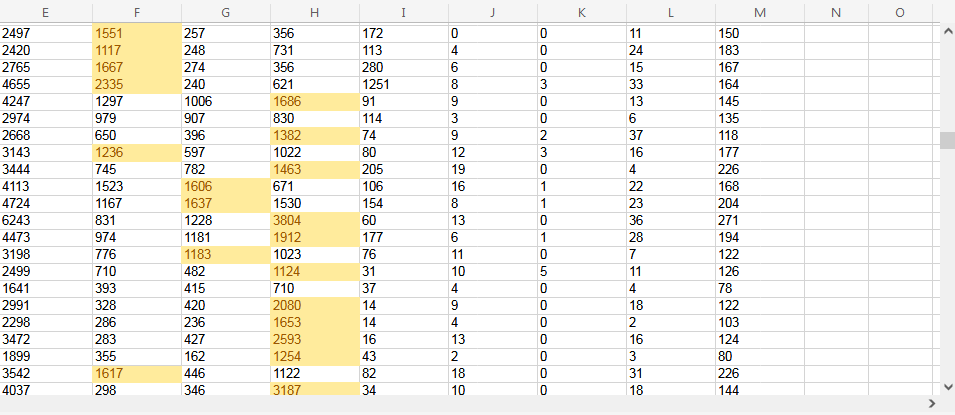955x415 pixels.
Task: Select highlighted cell 1236
Action: pyautogui.click(x=137, y=153)
